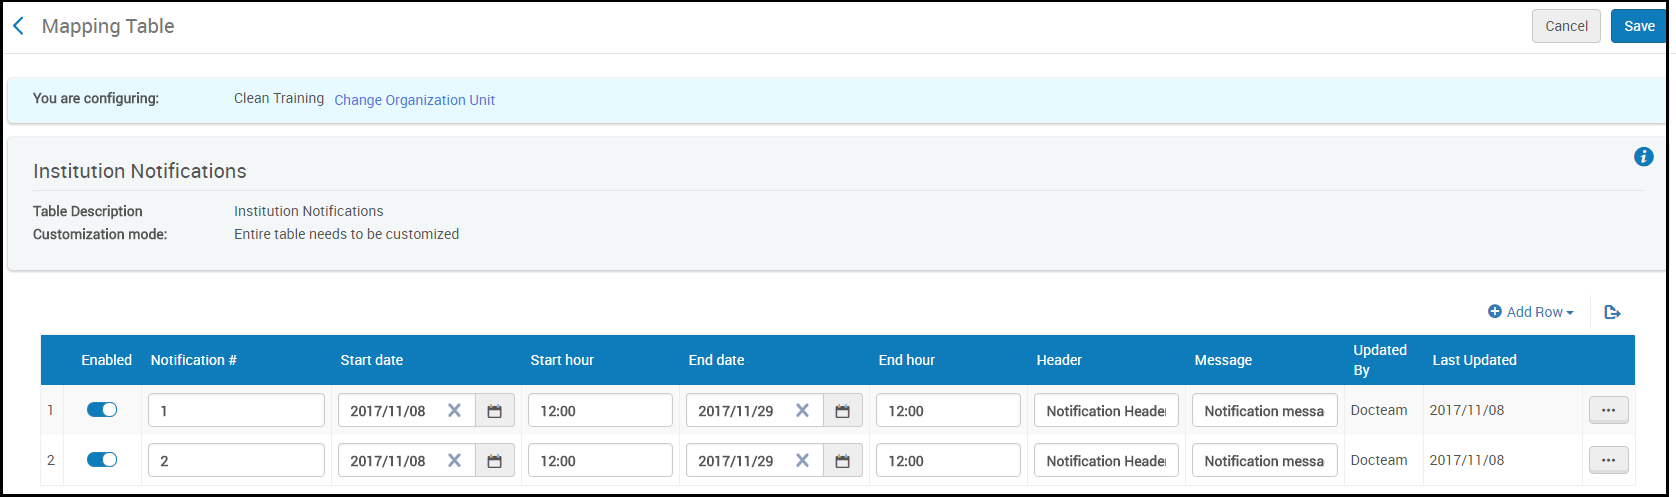Open calendar picker for row 1 start date
Screen dimensions: 1676x497
[x=494, y=411]
